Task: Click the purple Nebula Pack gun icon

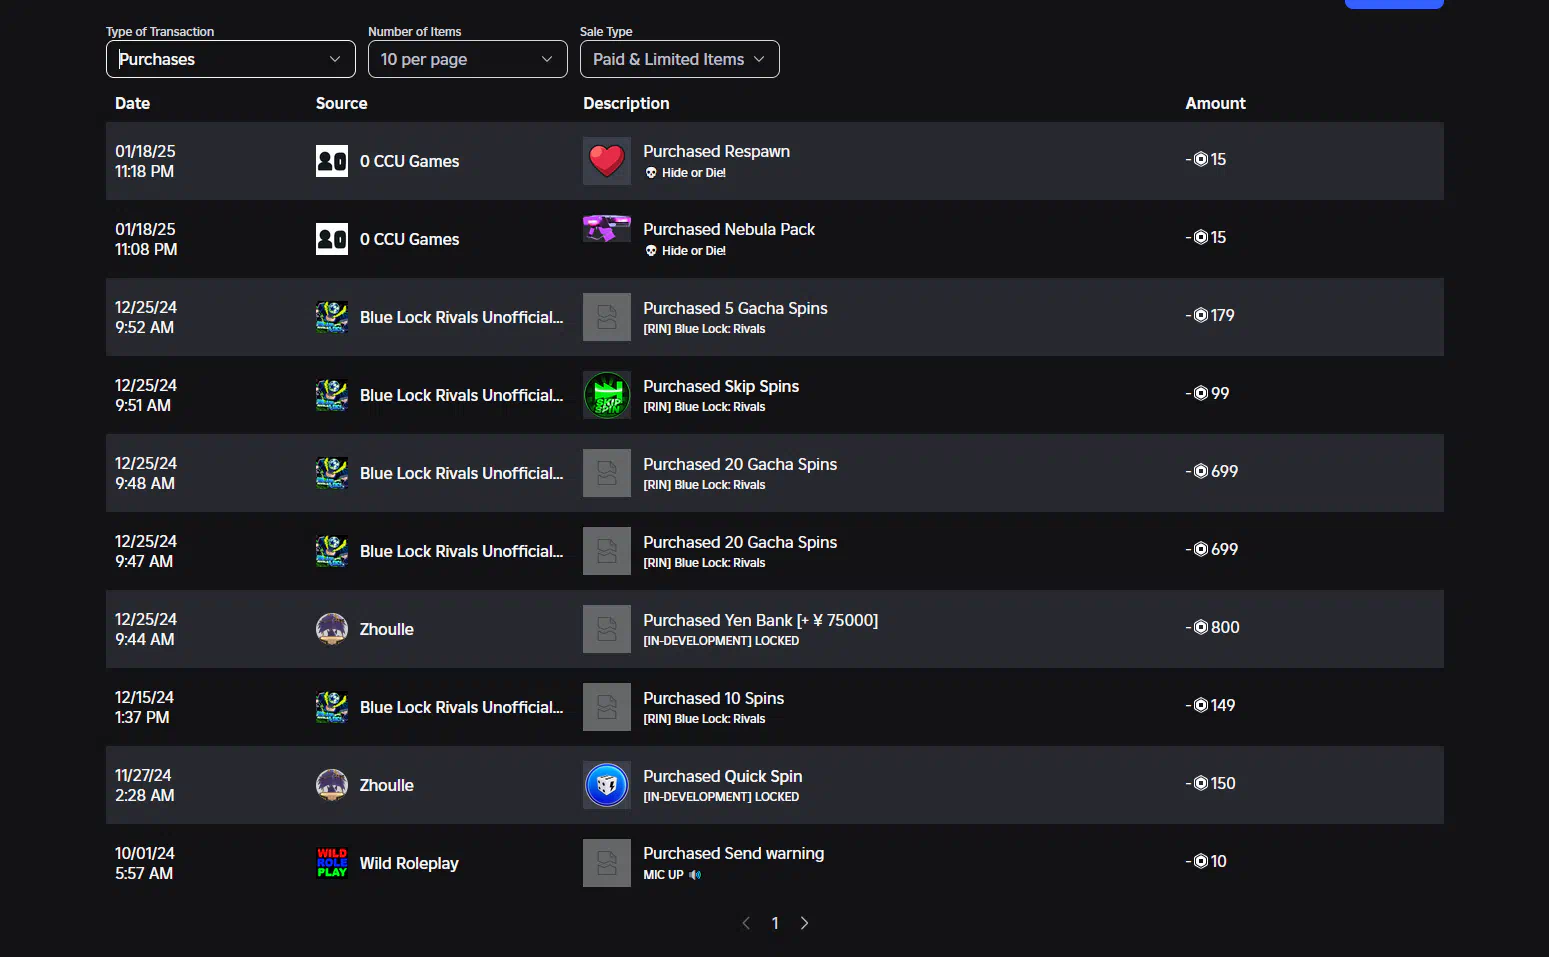Action: point(606,229)
